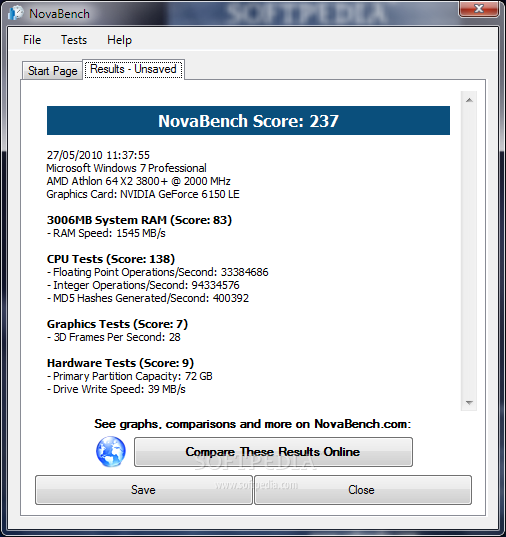
Task: Click 3D Frames Per Second: 28
Action: click(113, 337)
